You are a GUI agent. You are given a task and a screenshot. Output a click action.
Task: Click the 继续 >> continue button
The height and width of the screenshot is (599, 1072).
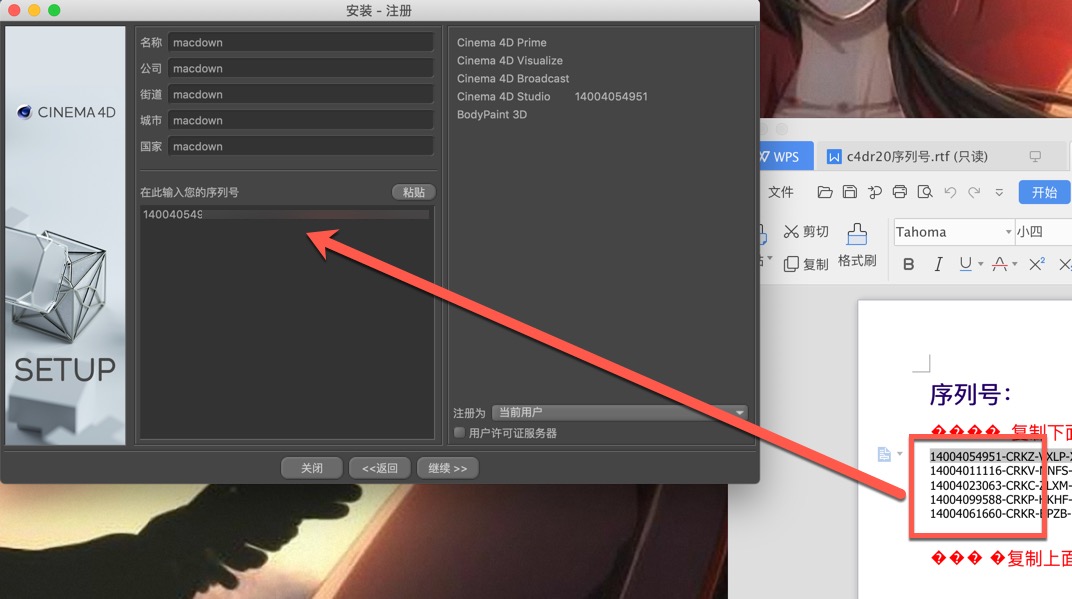click(x=447, y=468)
